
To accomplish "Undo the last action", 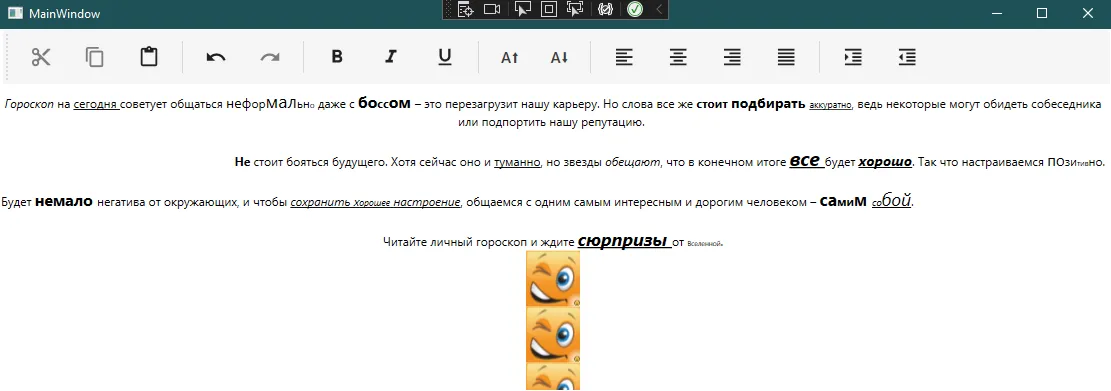I will coord(216,57).
